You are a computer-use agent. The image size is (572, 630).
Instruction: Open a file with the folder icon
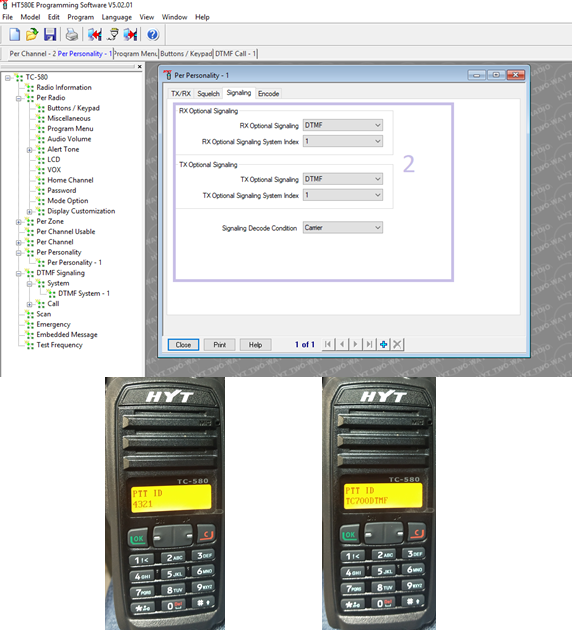tap(32, 35)
